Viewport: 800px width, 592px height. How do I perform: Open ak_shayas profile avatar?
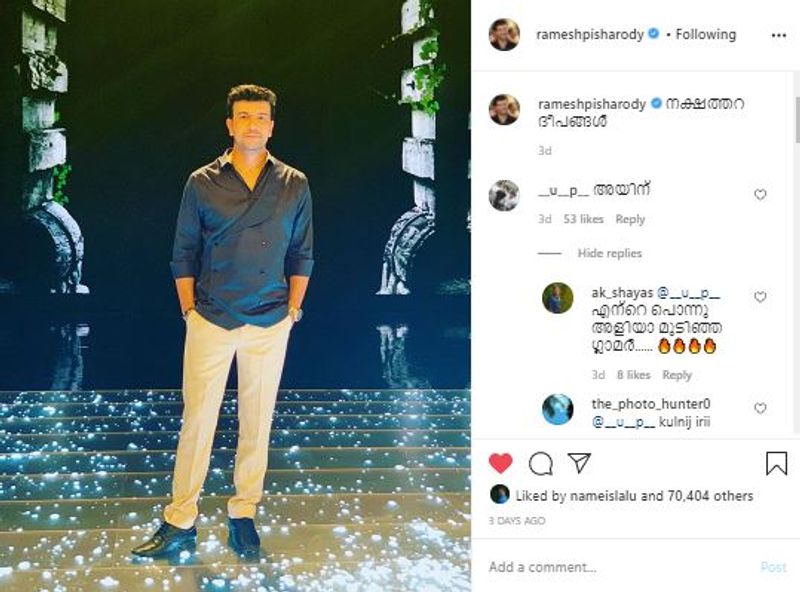(x=558, y=298)
